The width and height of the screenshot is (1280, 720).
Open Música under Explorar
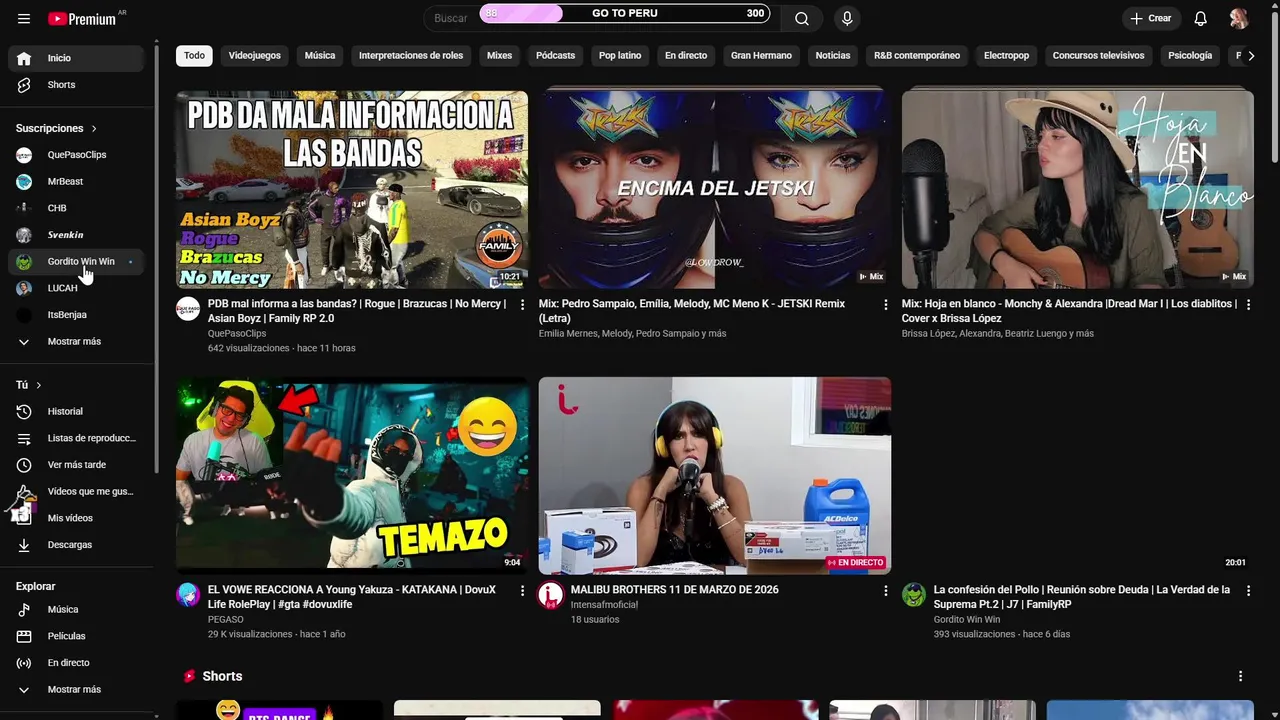click(76, 610)
